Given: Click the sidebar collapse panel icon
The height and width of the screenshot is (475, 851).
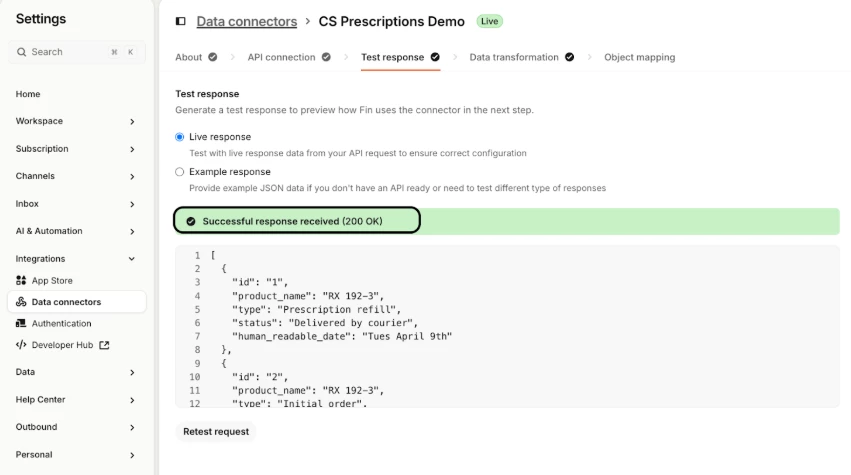Looking at the screenshot, I should pyautogui.click(x=180, y=21).
